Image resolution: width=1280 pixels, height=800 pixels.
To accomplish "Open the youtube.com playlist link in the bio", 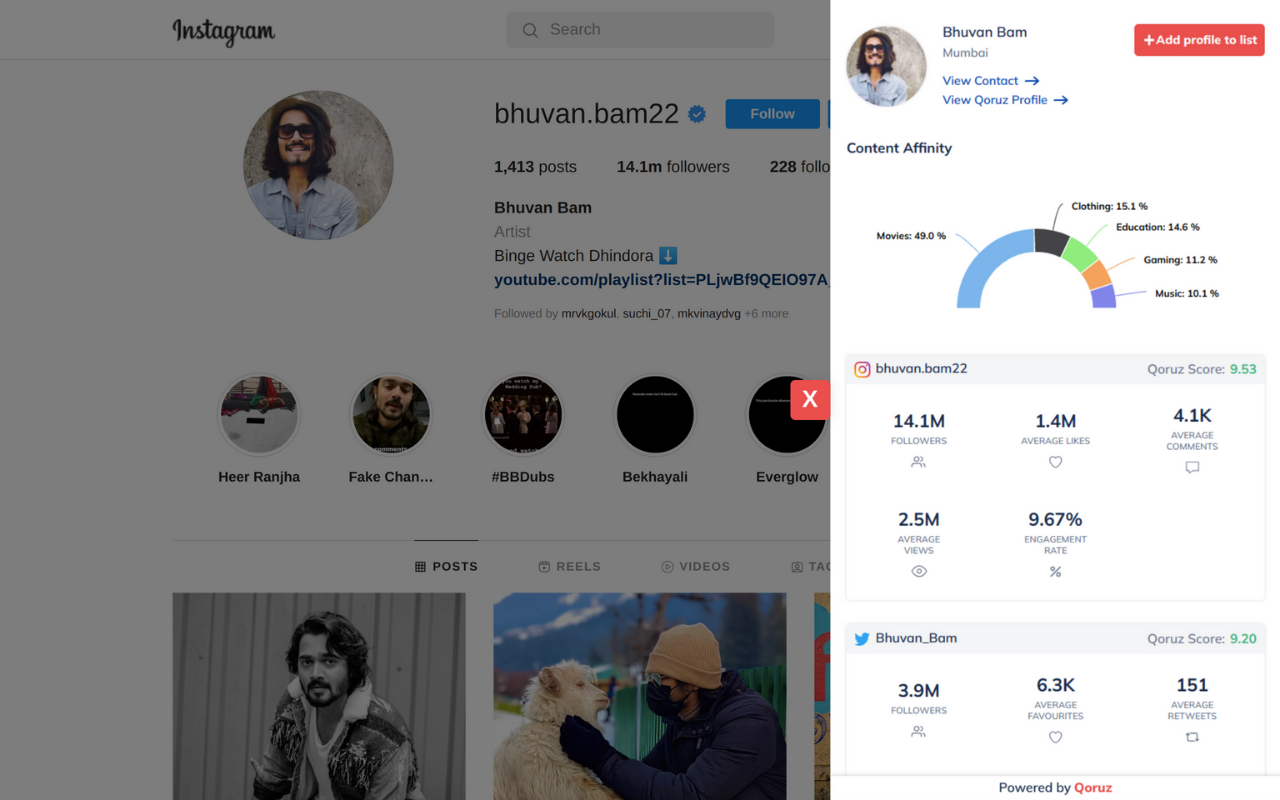I will point(661,279).
